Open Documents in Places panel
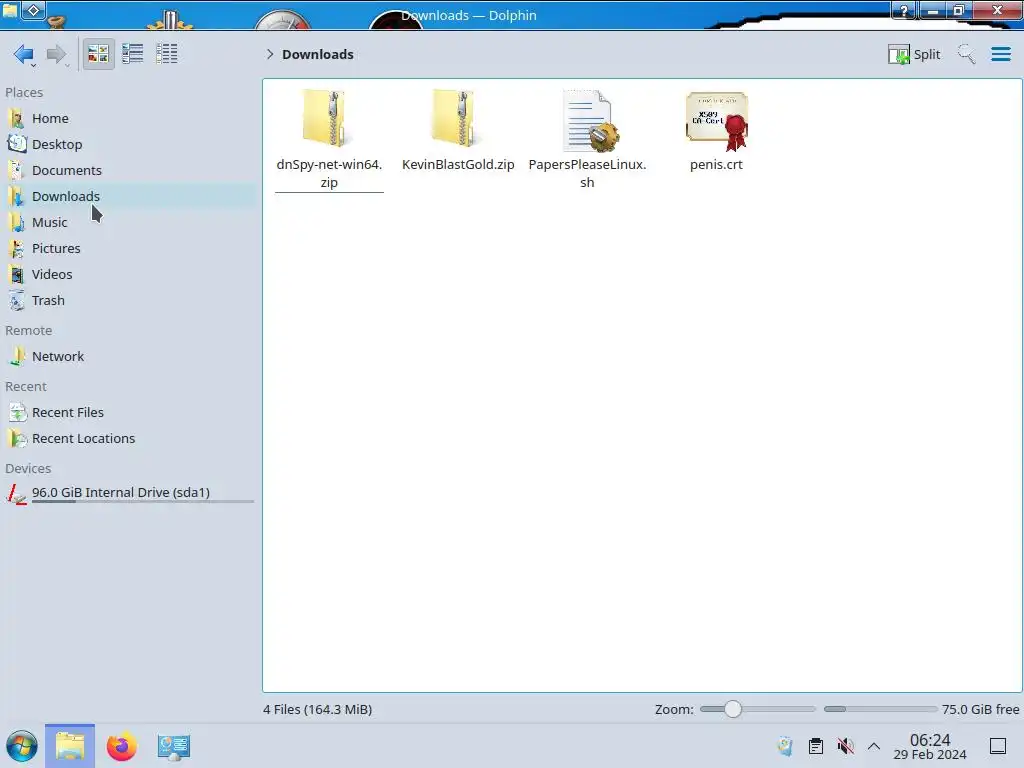This screenshot has width=1024, height=768. (129, 170)
